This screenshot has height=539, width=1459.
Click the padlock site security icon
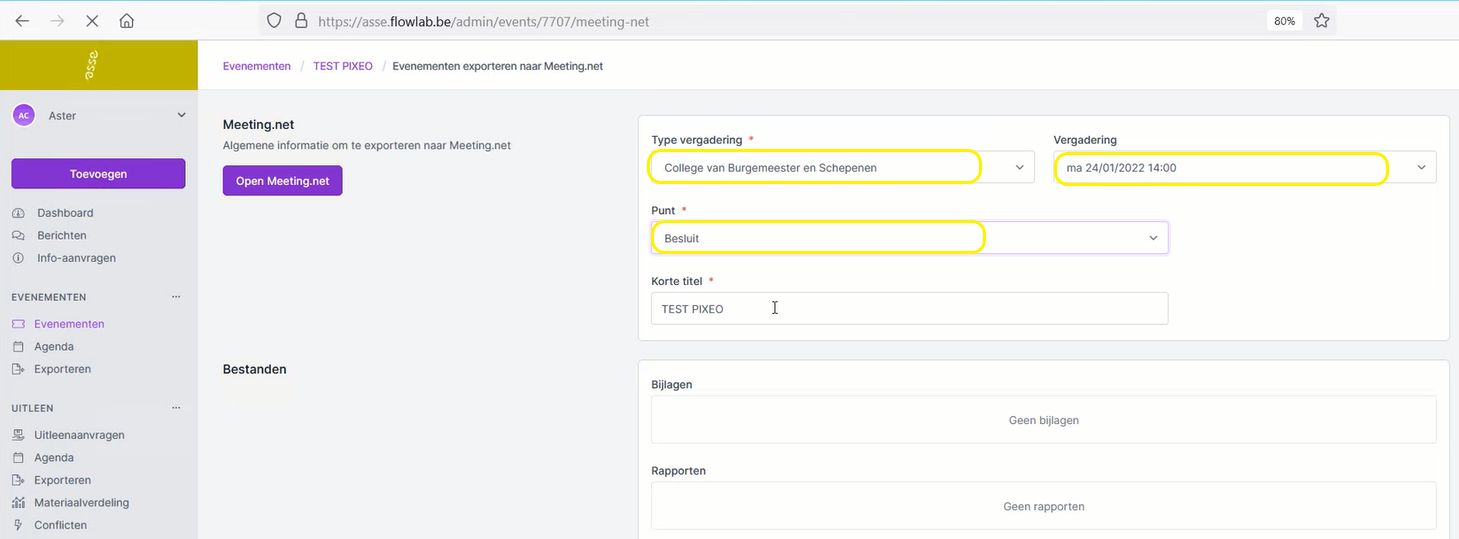(301, 21)
